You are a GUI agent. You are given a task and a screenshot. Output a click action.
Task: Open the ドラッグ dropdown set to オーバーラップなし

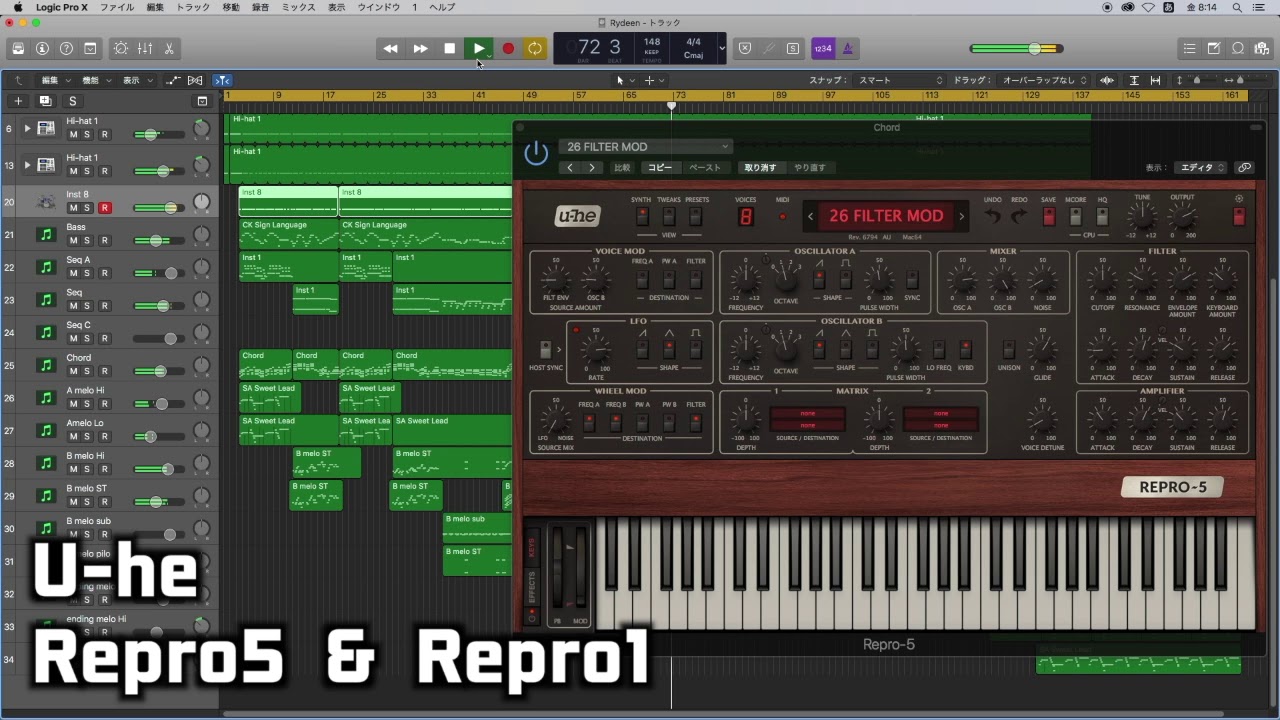[x=1044, y=80]
